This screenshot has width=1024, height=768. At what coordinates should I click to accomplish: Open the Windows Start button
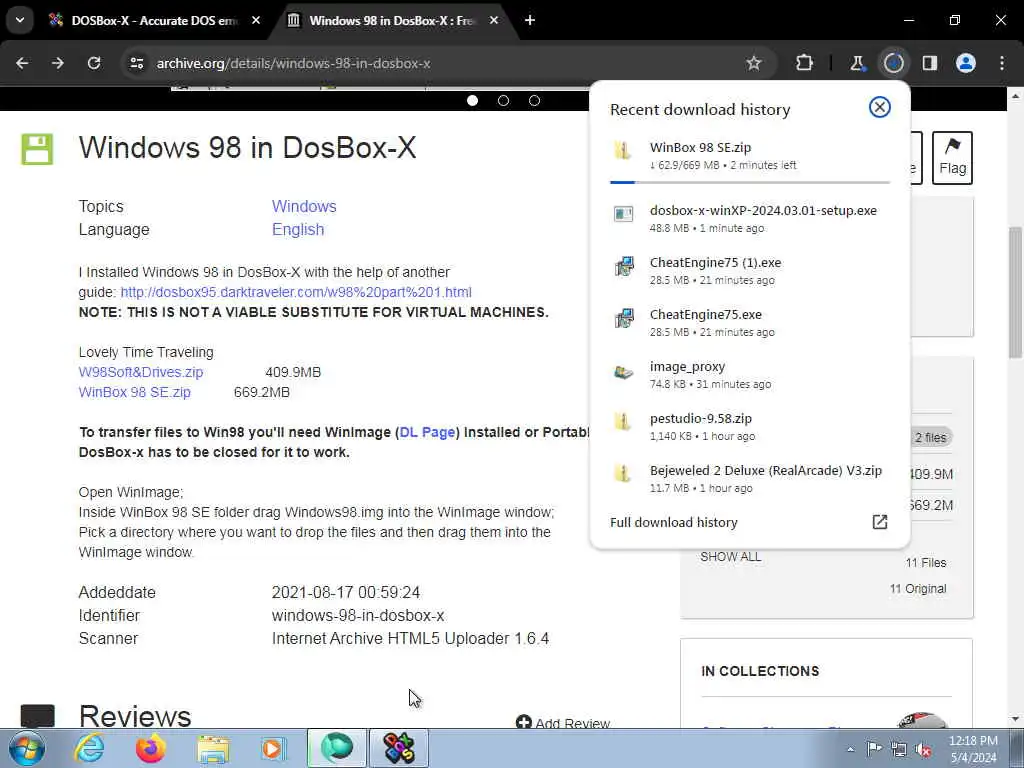27,748
